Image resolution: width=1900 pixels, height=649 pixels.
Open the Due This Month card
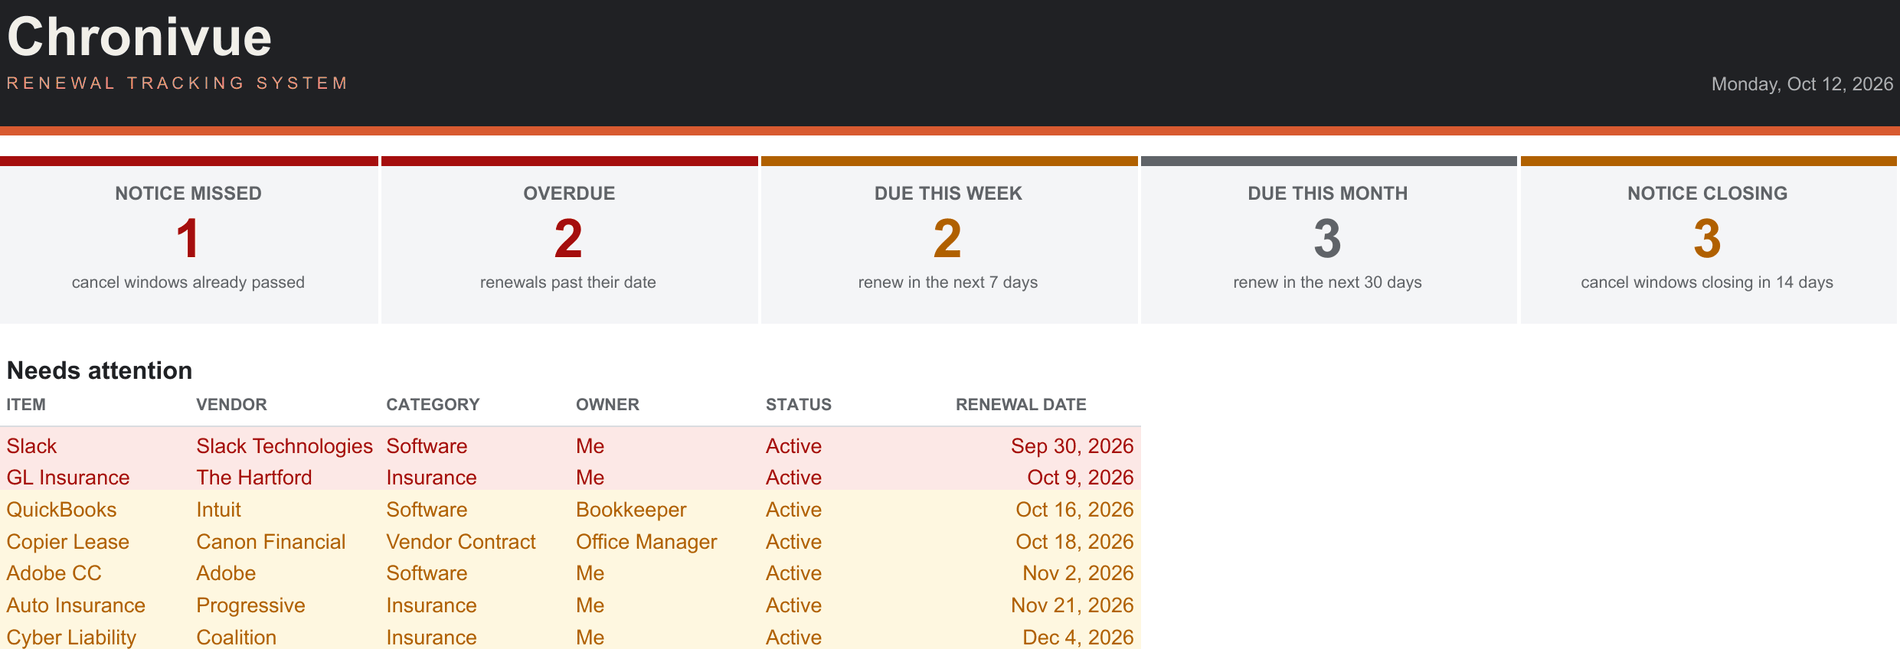pyautogui.click(x=1329, y=240)
